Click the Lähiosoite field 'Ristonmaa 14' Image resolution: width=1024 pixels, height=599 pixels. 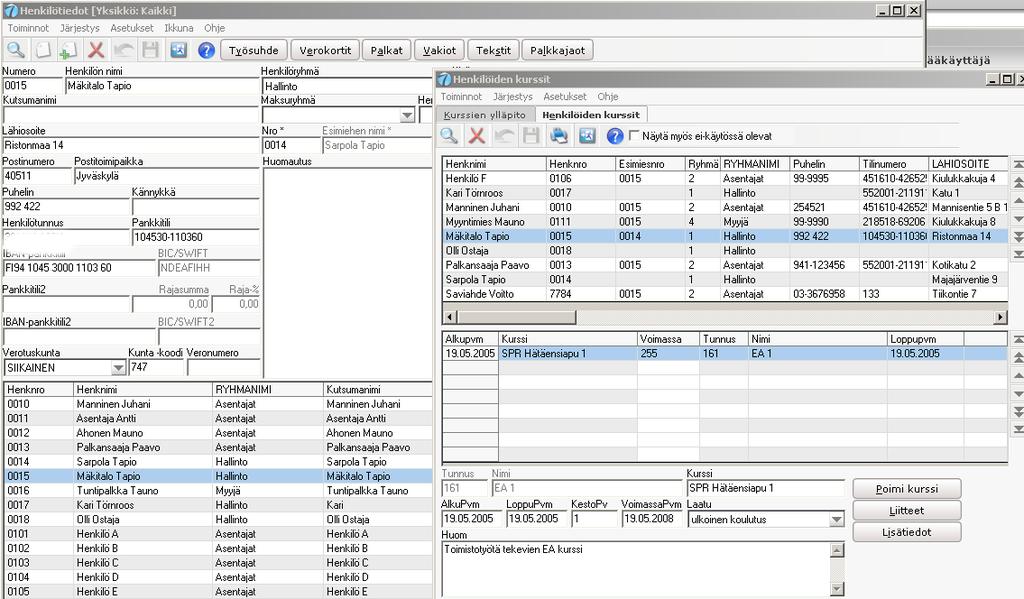(x=131, y=145)
